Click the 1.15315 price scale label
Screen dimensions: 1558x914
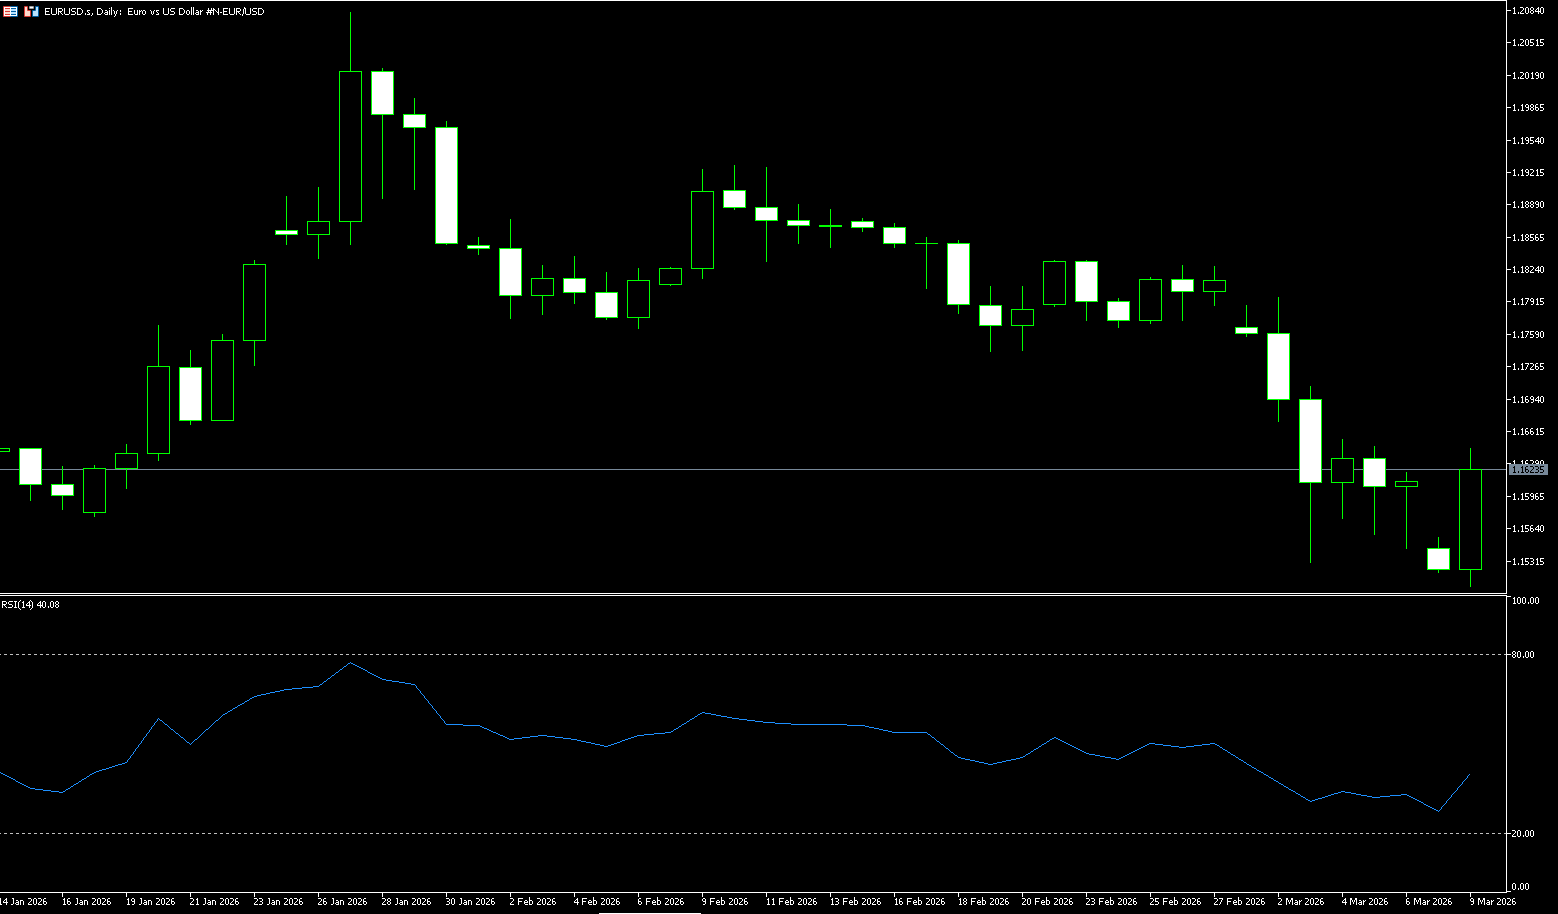coord(1528,562)
